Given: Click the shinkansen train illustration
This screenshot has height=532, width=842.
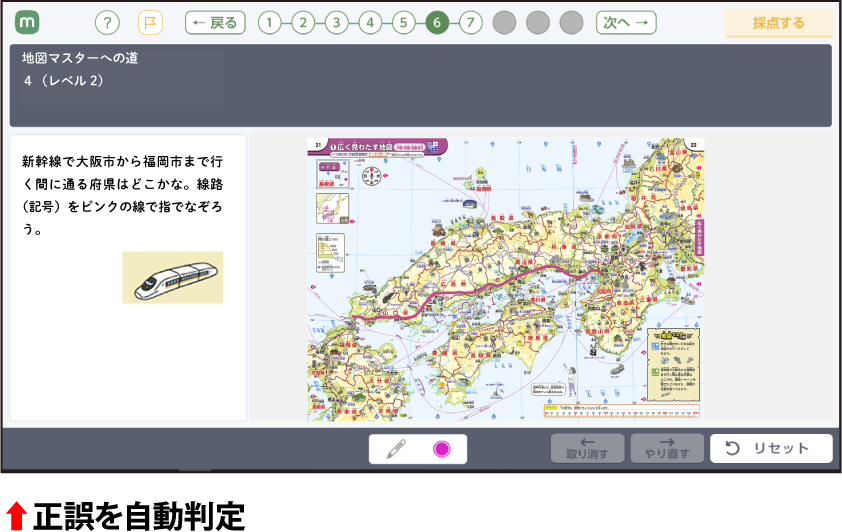Looking at the screenshot, I should pos(173,277).
